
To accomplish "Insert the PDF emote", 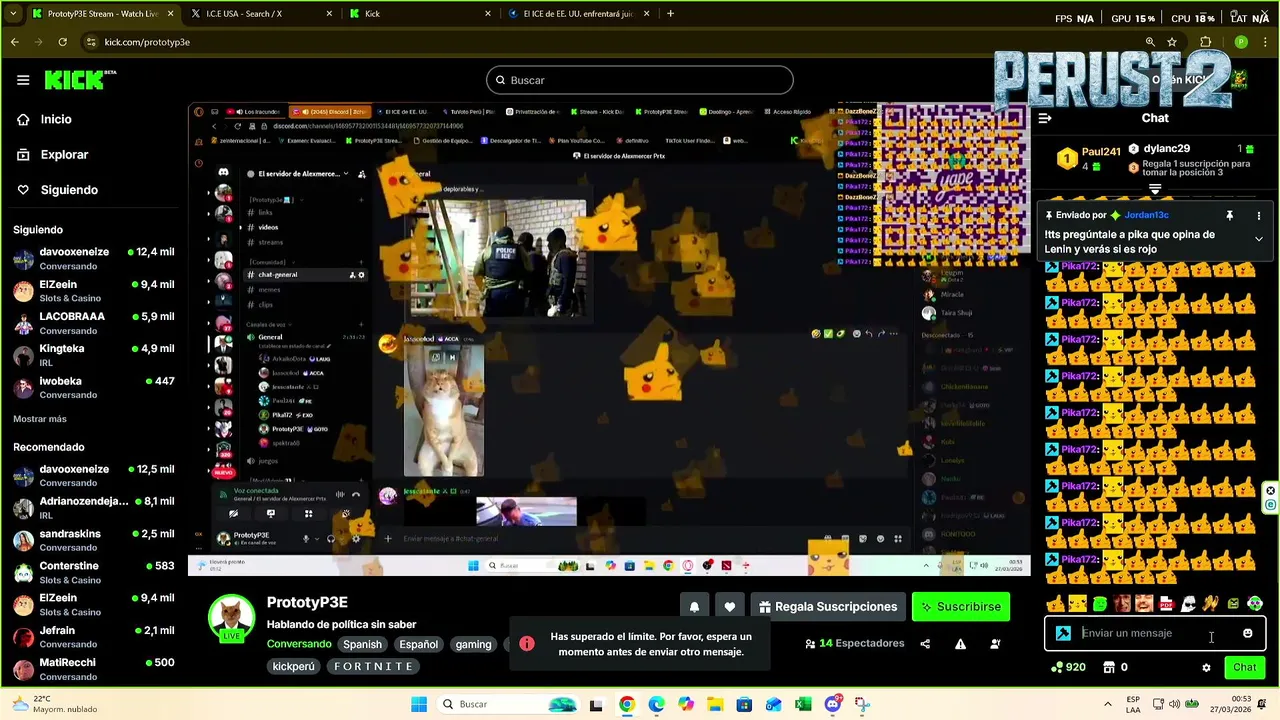I will [x=1166, y=603].
